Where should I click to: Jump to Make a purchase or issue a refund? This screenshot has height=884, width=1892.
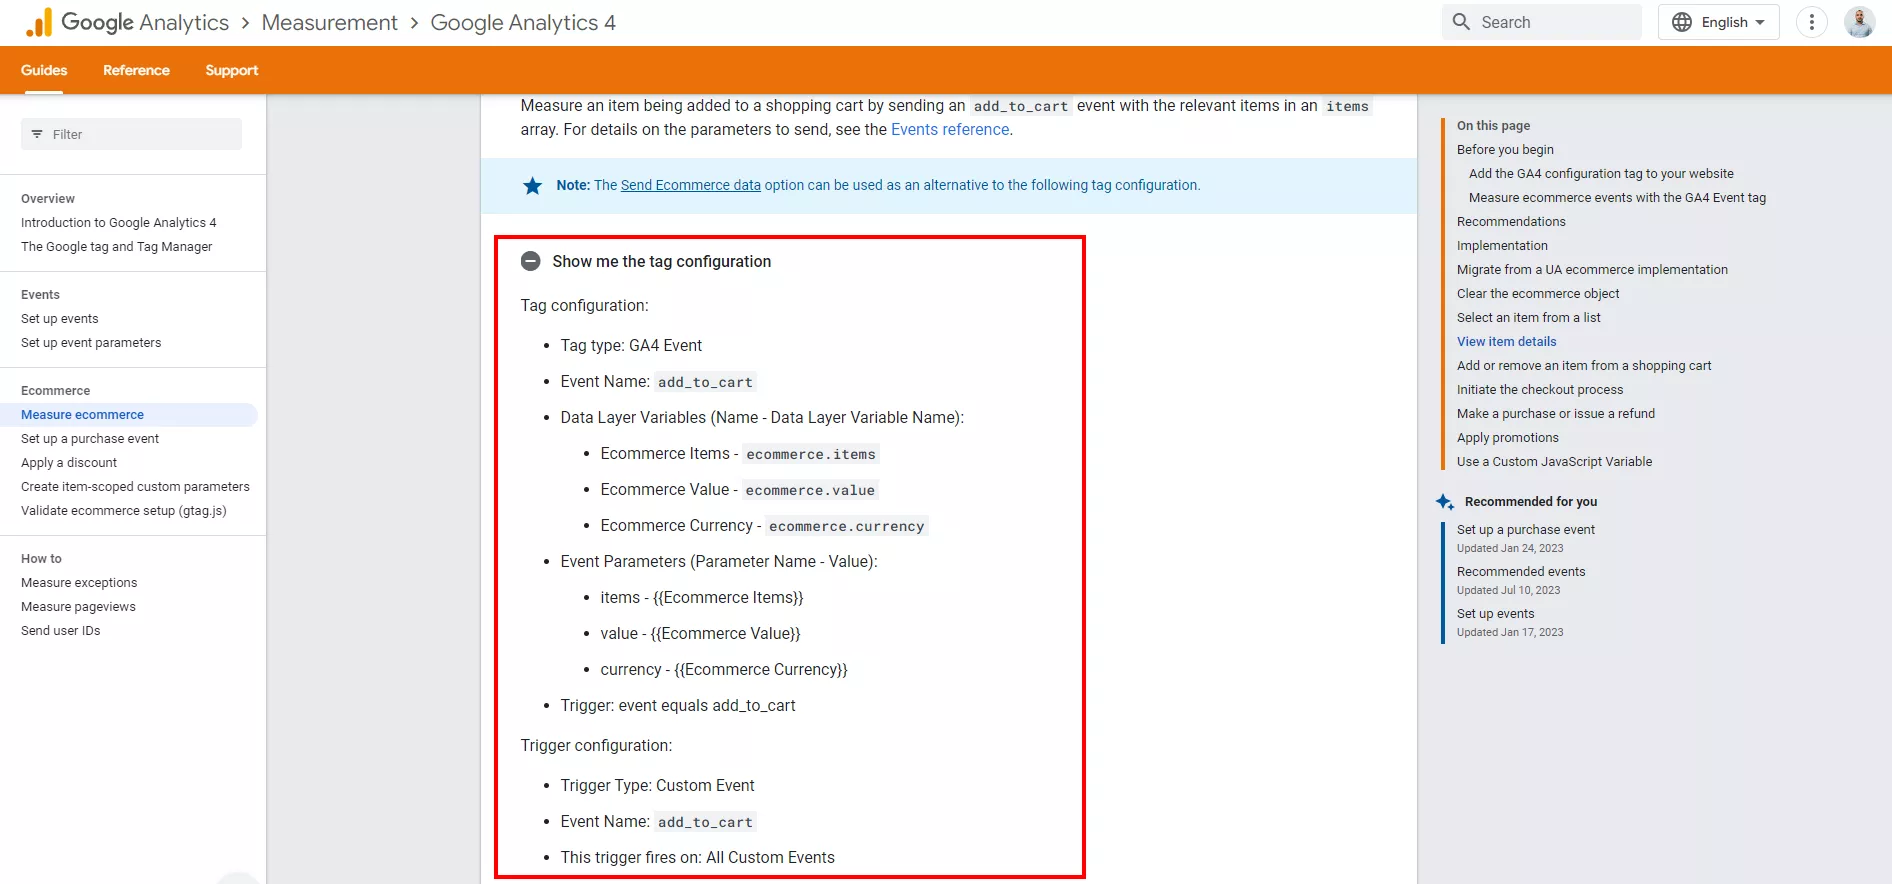[x=1556, y=413]
